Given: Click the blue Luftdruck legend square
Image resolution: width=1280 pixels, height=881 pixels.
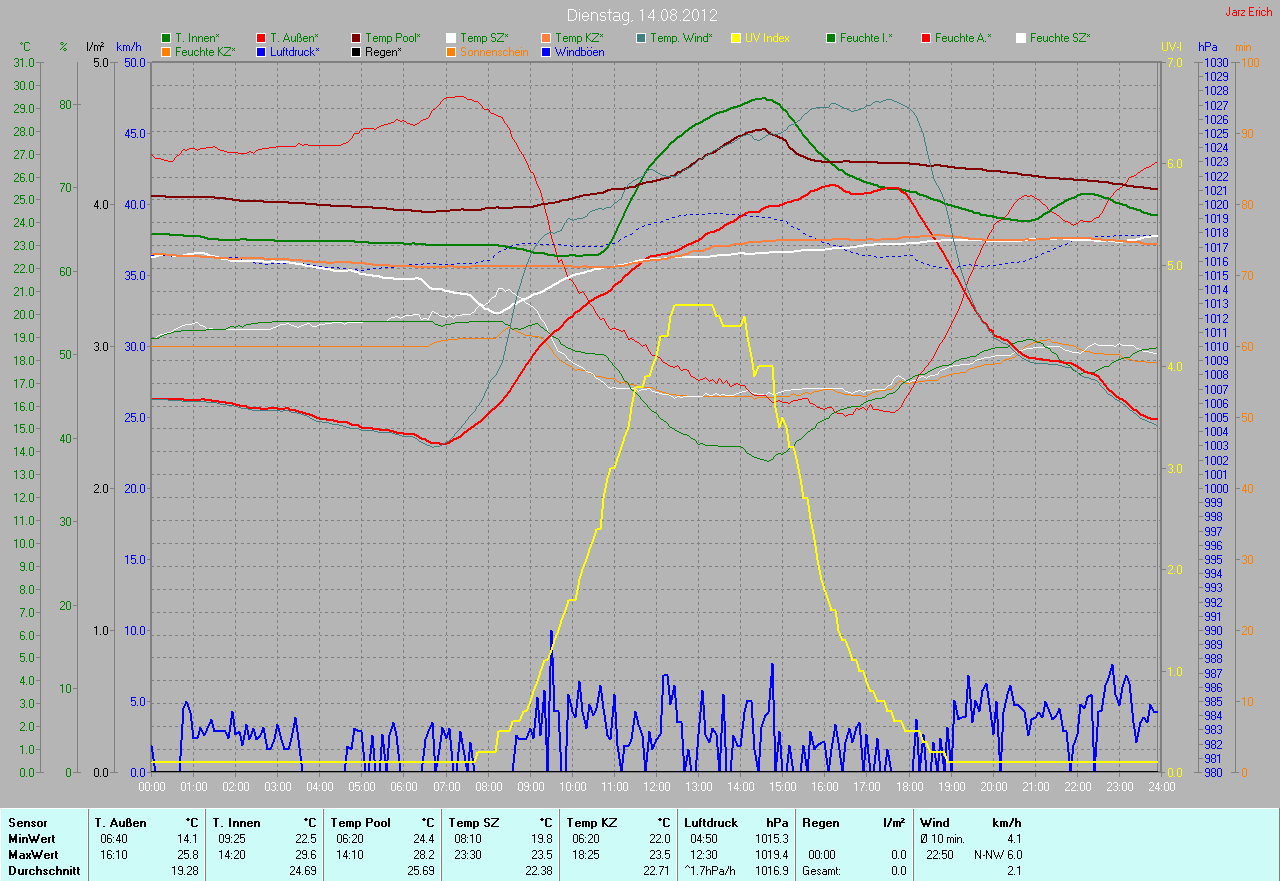Looking at the screenshot, I should [261, 51].
